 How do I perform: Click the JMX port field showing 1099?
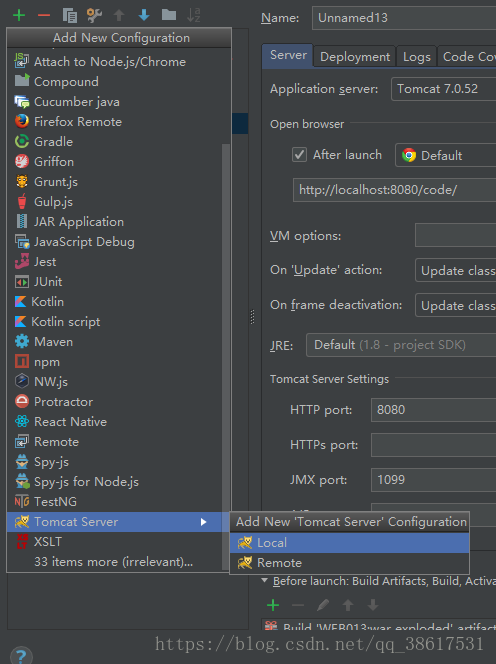pos(433,480)
